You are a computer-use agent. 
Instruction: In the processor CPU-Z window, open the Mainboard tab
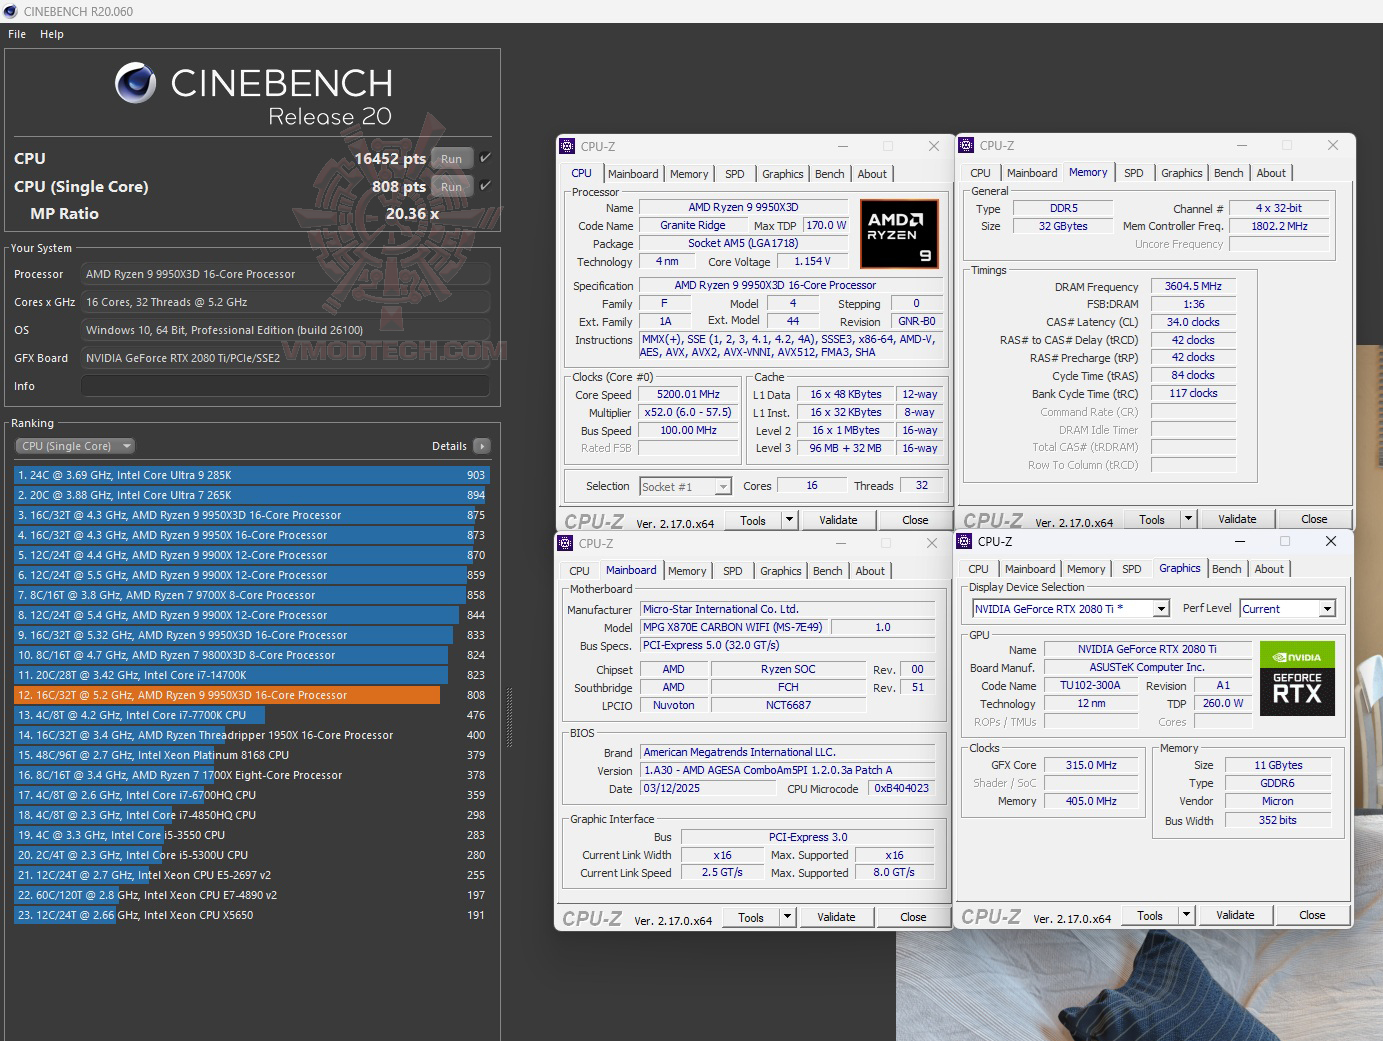pyautogui.click(x=633, y=174)
